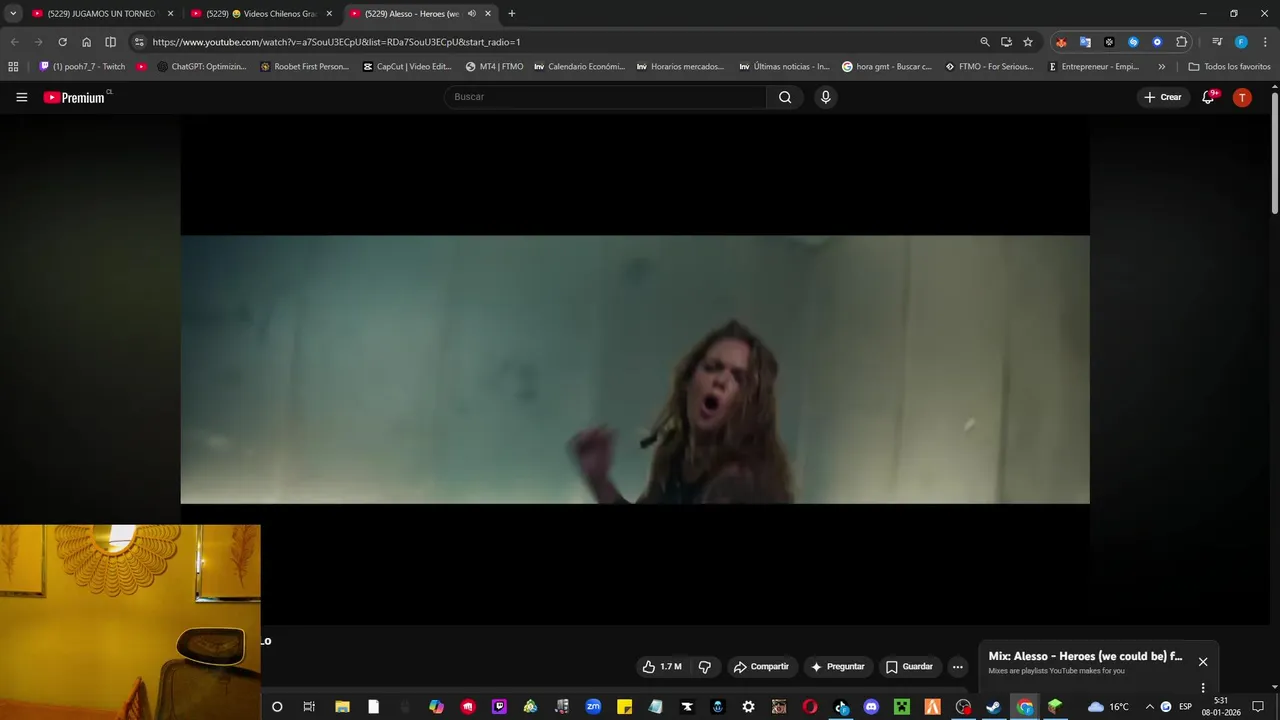Go to browser home page
Image resolution: width=1280 pixels, height=720 pixels.
point(87,42)
